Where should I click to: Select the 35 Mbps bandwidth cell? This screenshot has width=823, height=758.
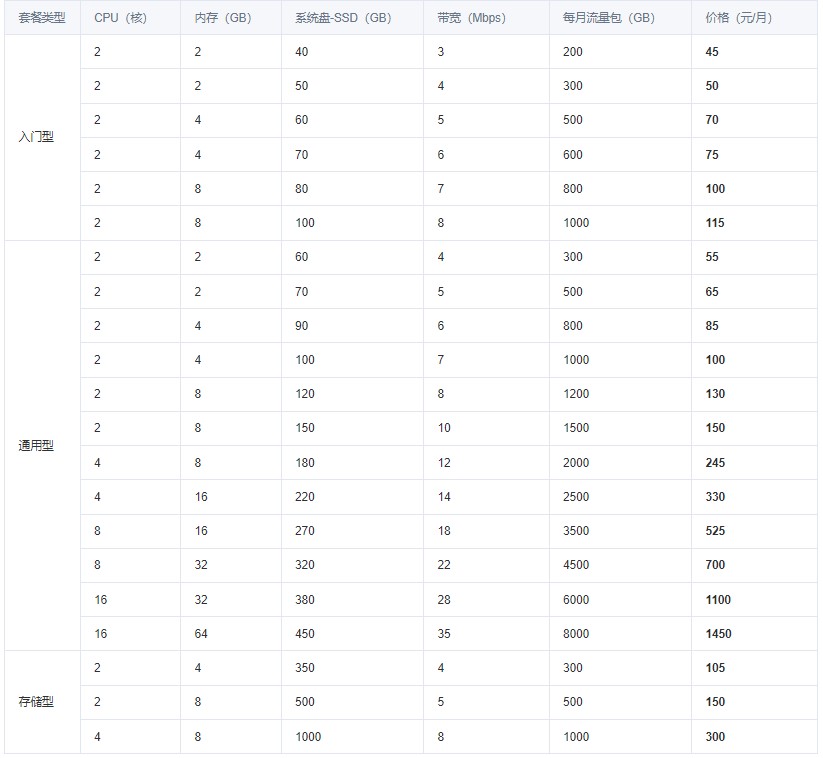(x=487, y=634)
